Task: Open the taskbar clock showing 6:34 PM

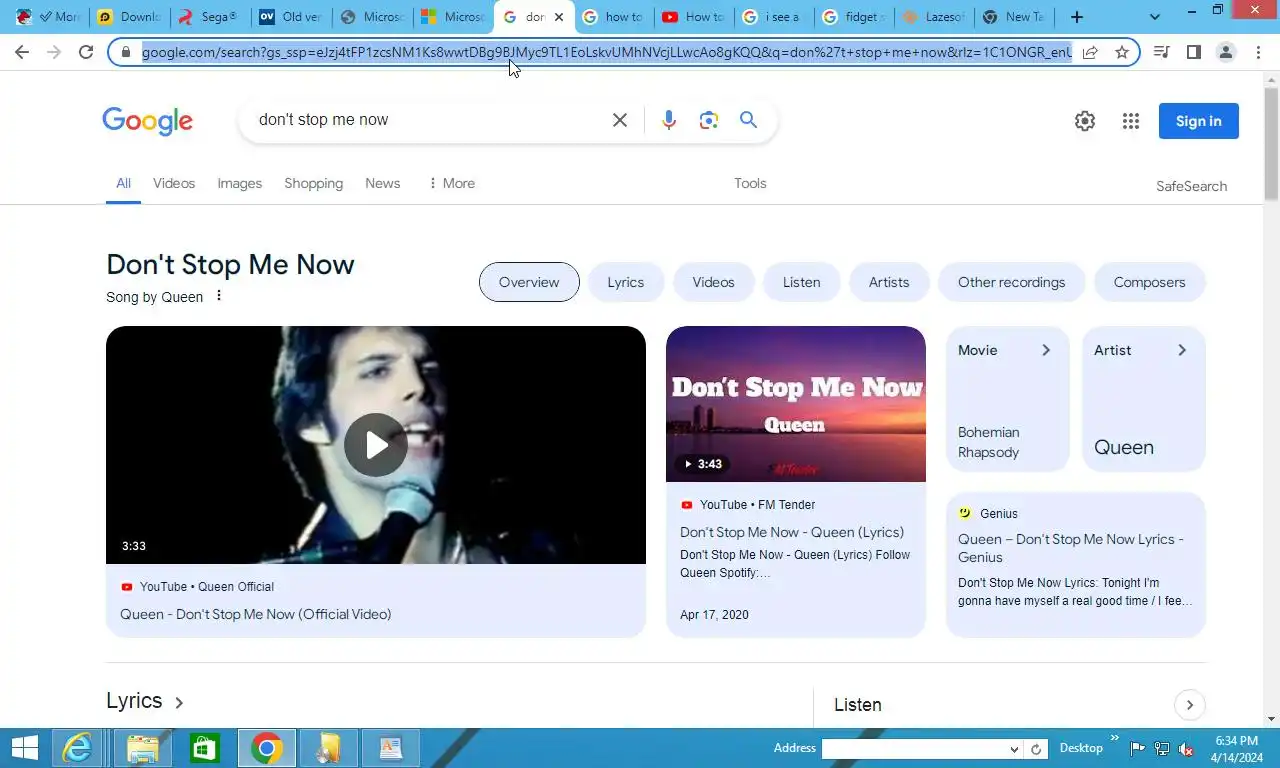Action: pos(1236,749)
